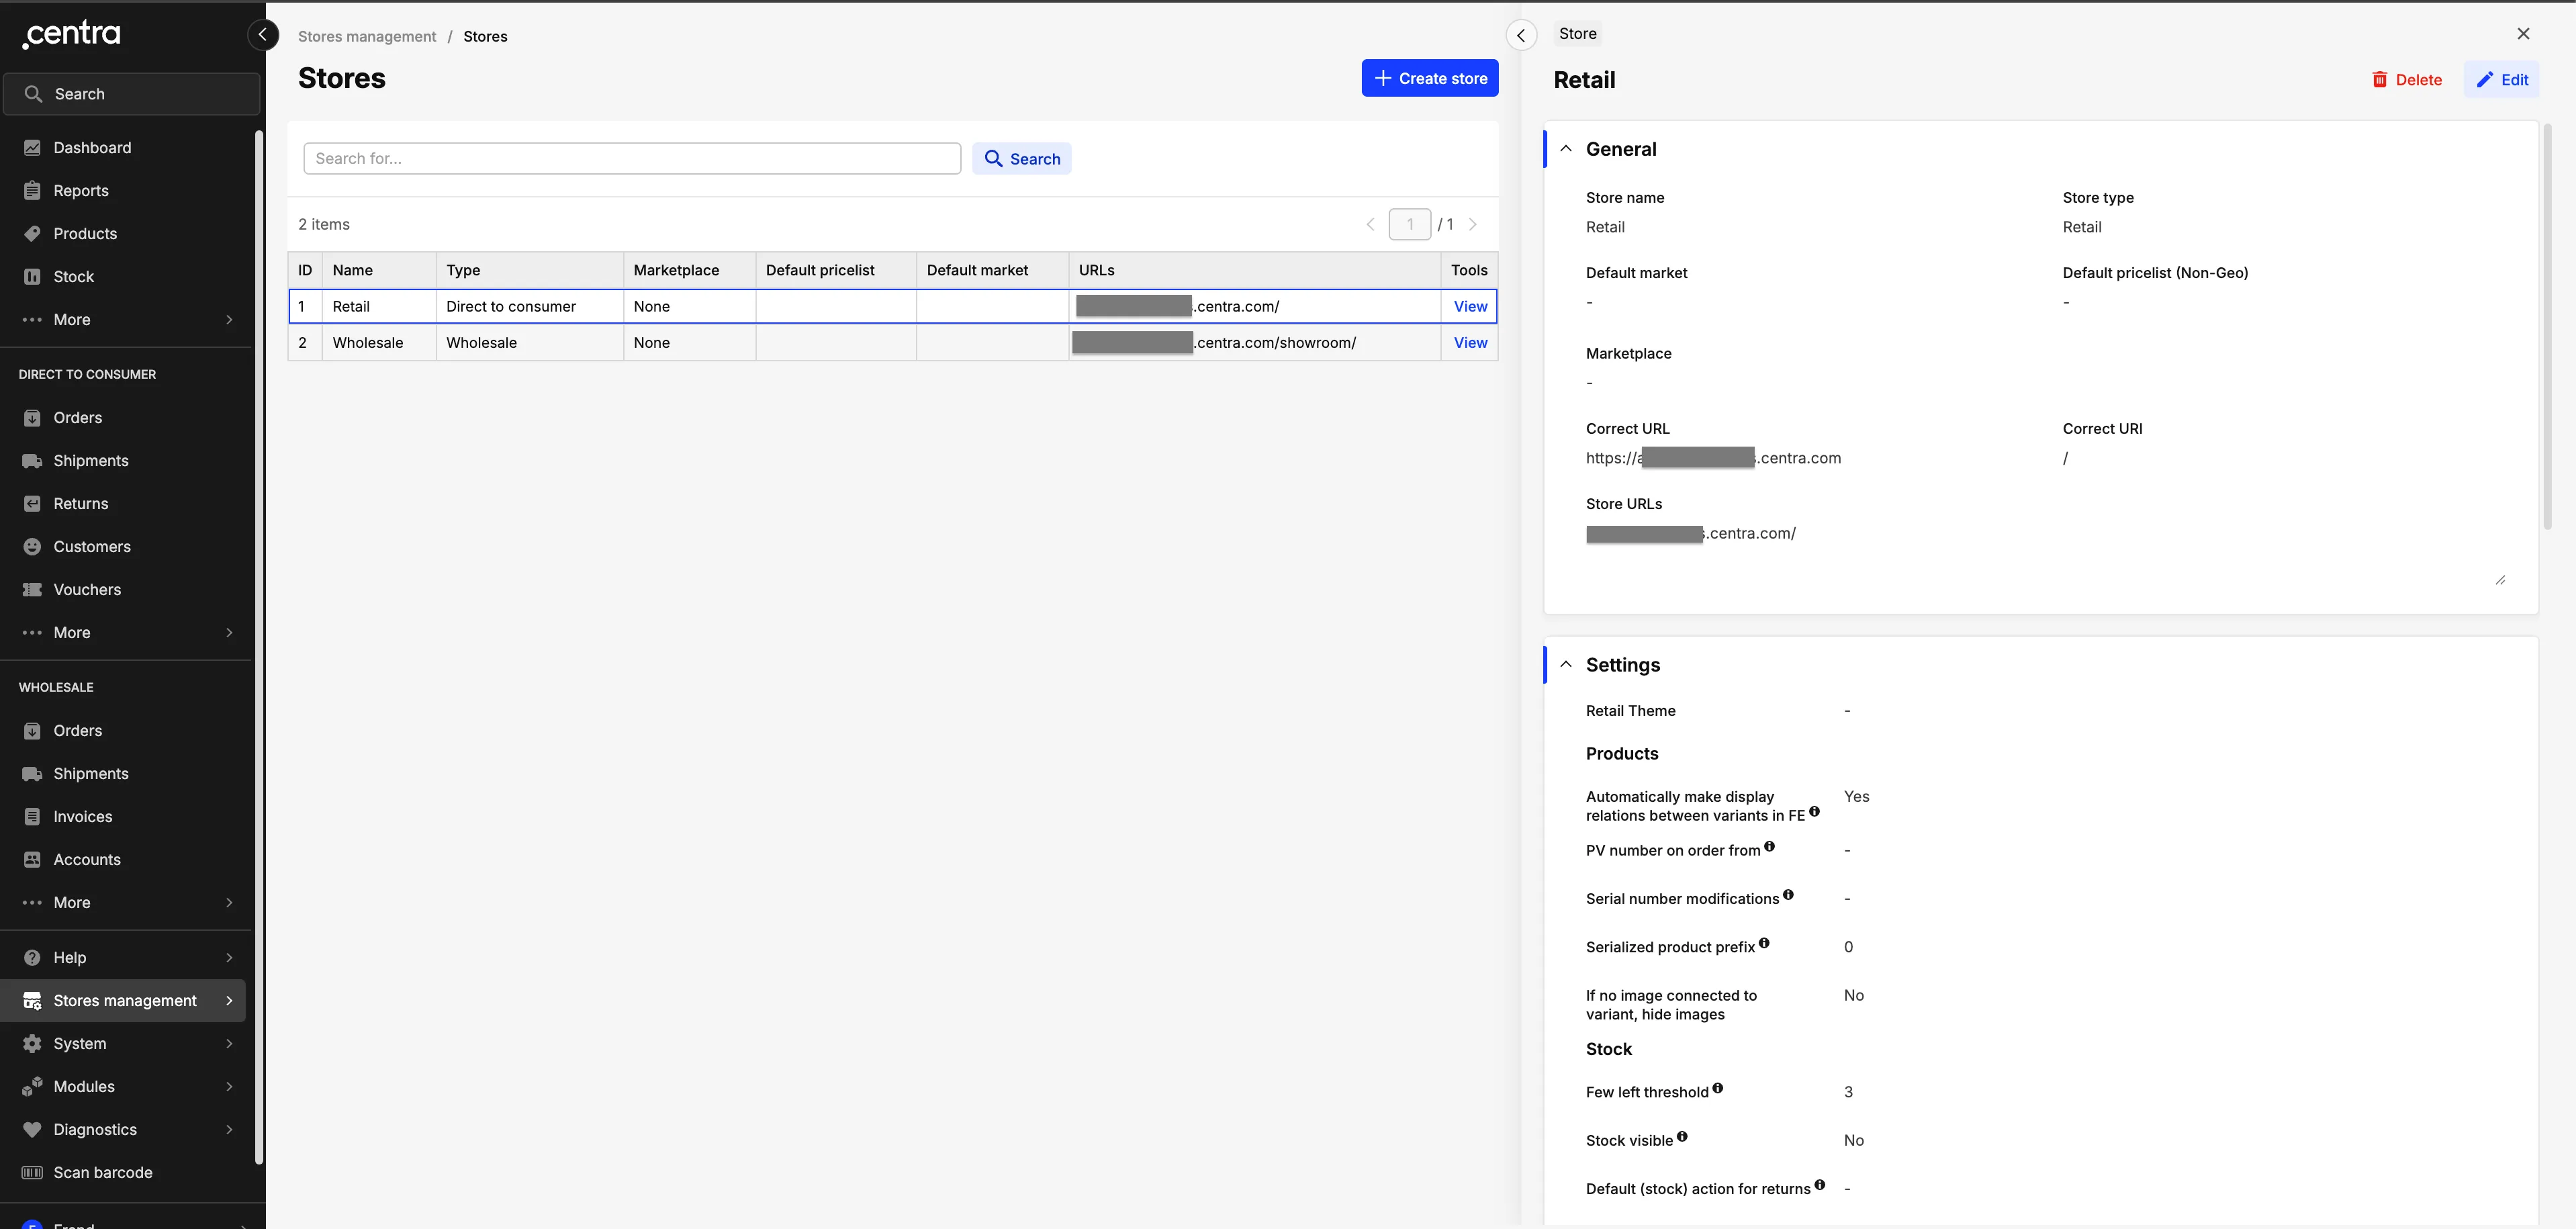Click the Scan barcode icon

coord(32,1173)
